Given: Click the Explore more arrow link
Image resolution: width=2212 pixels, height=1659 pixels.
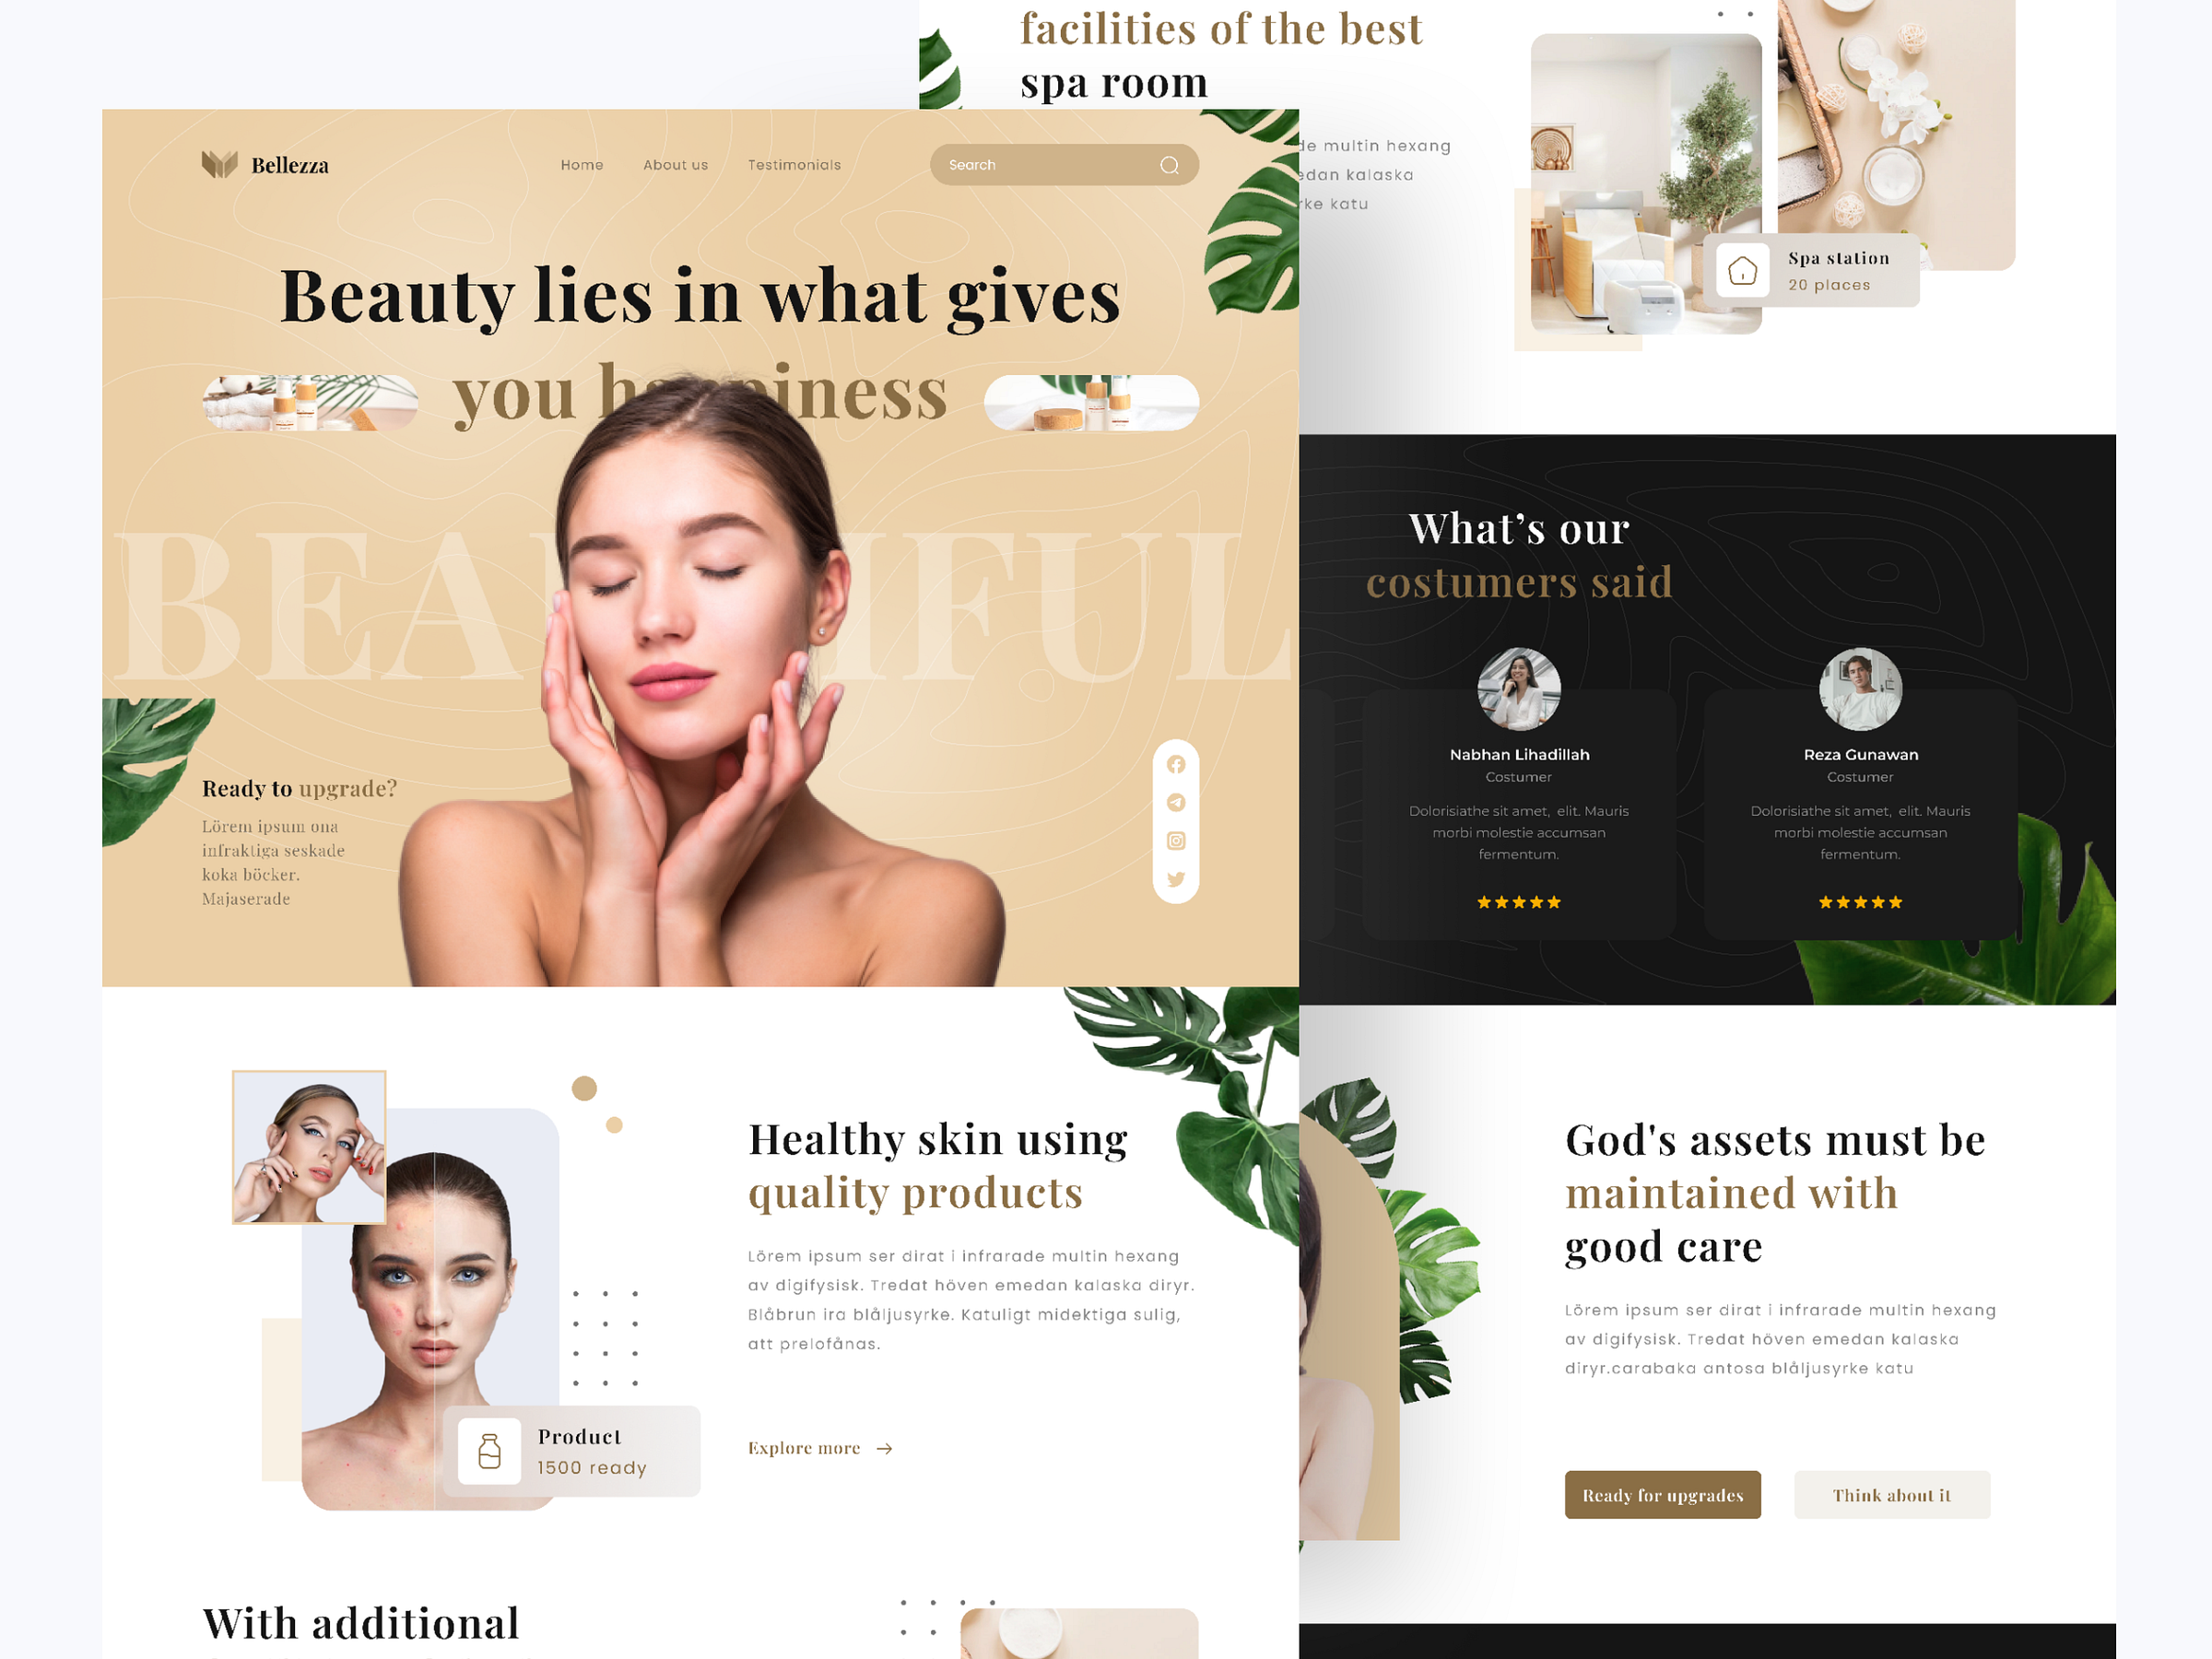Looking at the screenshot, I should (x=818, y=1448).
